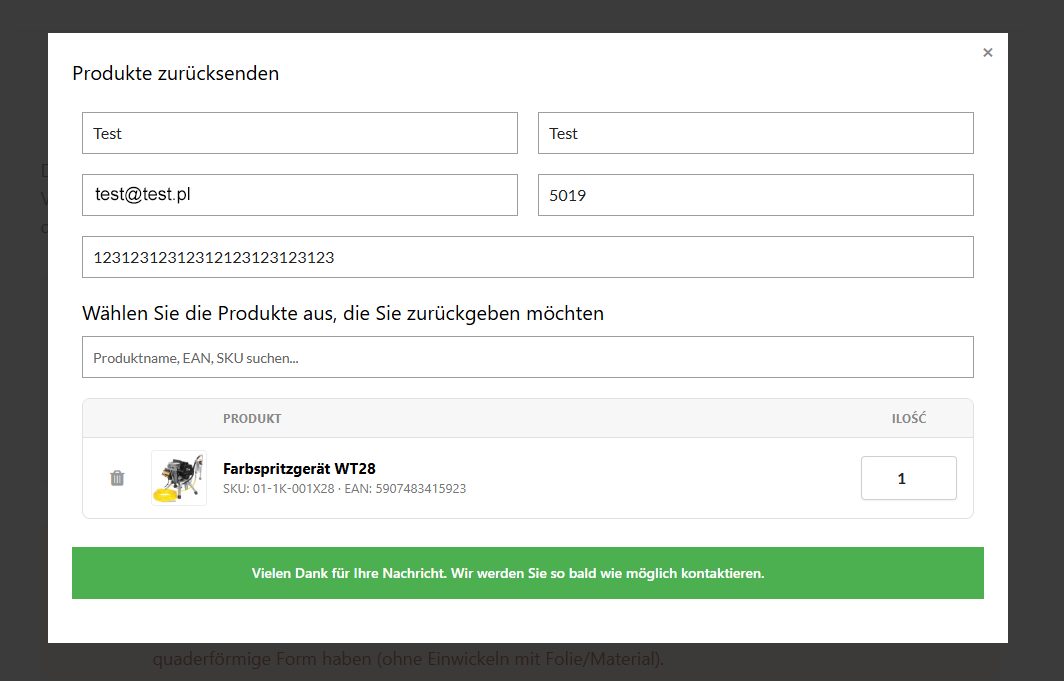Screen dimensions: 1064x681
Task: Close the Produkte zurücksenden dialog
Action: (987, 53)
